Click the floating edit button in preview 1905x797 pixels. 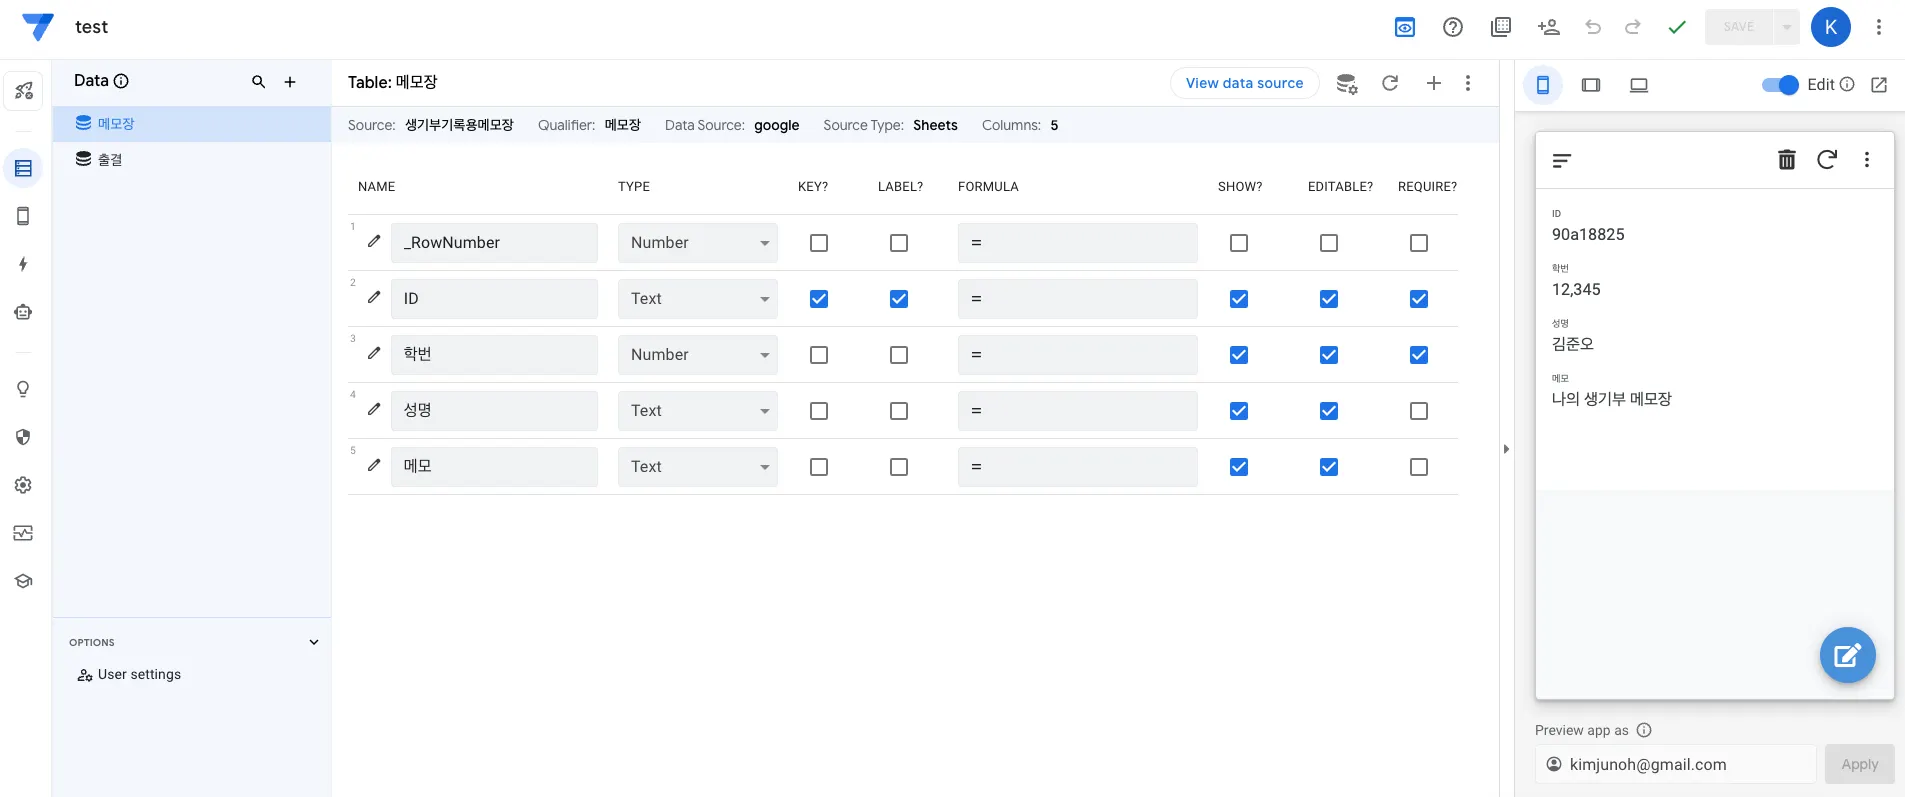pos(1846,655)
